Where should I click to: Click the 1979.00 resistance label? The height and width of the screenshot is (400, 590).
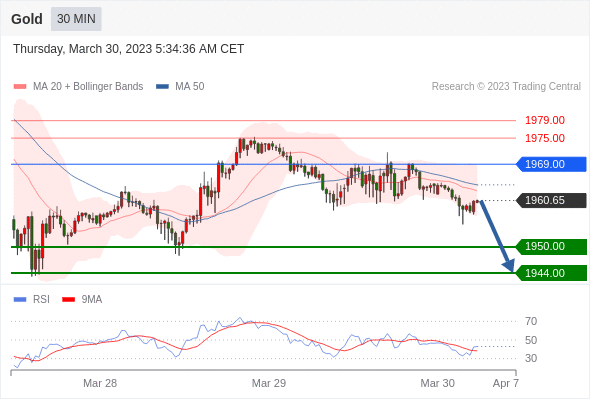coord(545,120)
